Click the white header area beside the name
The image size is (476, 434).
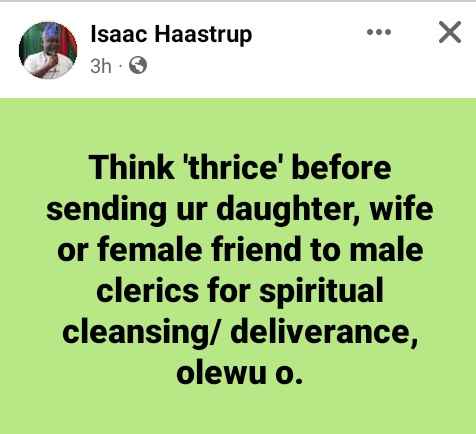pos(307,50)
